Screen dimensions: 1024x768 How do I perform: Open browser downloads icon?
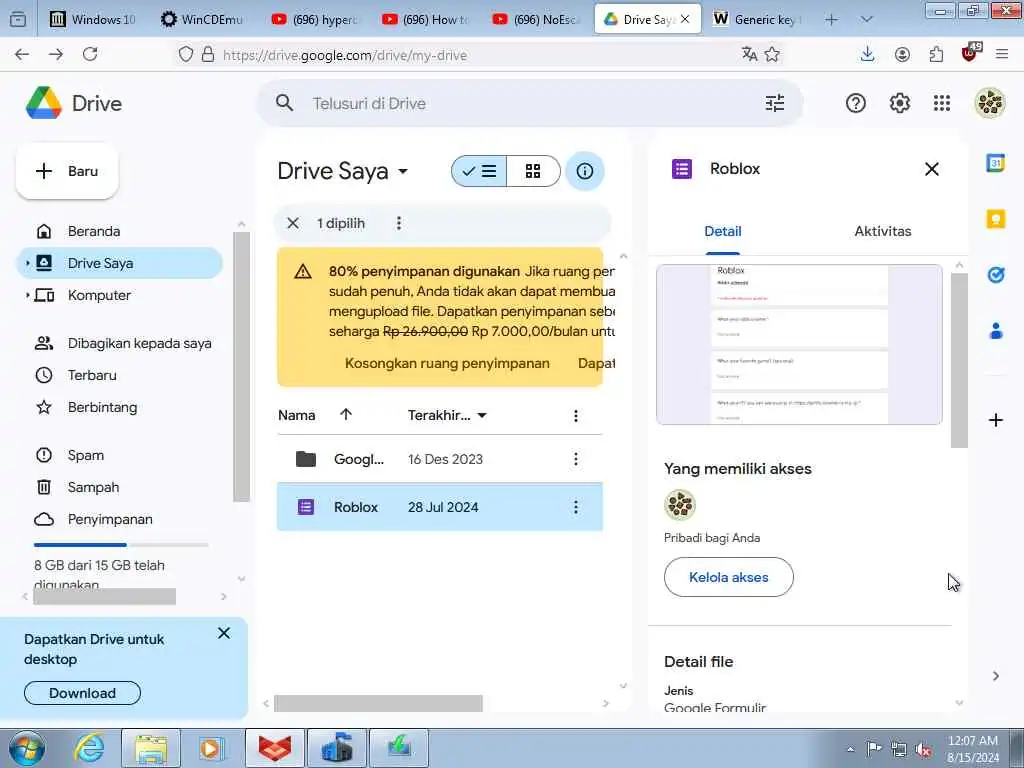point(867,54)
